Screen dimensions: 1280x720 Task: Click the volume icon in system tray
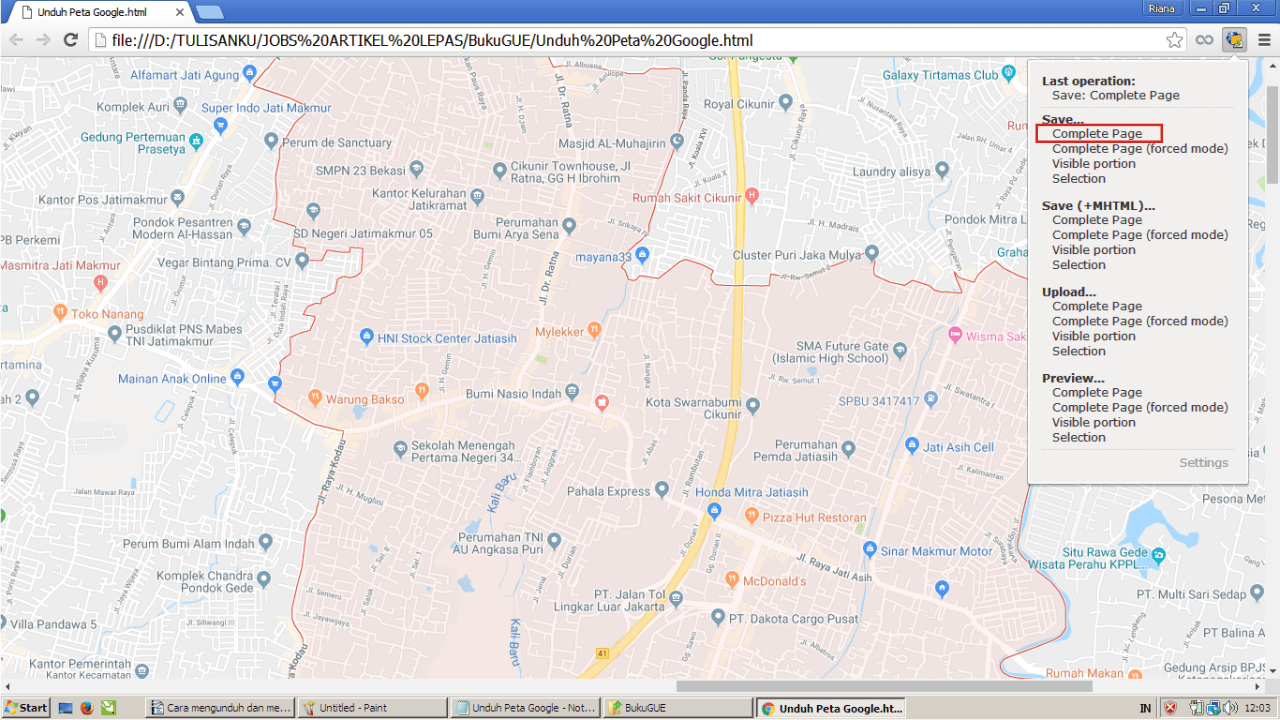(x=1229, y=708)
